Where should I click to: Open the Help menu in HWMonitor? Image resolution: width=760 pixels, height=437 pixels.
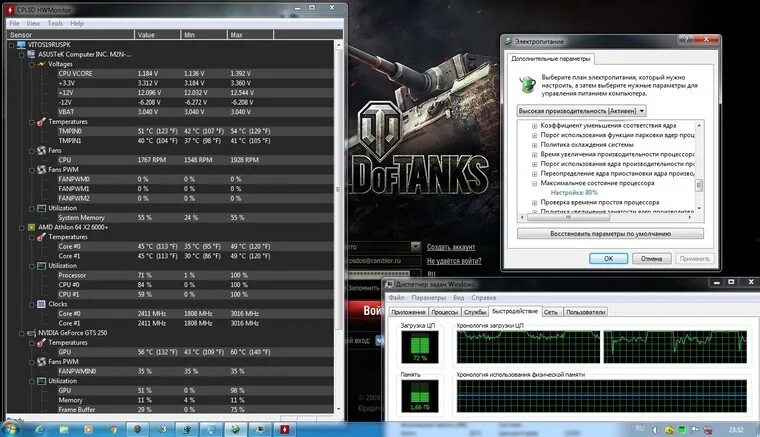77,23
